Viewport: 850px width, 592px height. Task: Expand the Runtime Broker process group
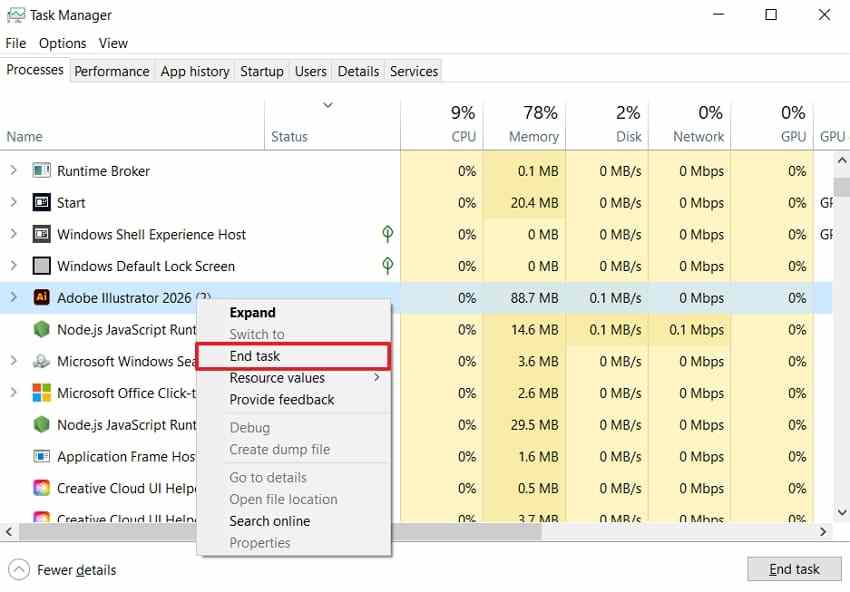click(14, 171)
